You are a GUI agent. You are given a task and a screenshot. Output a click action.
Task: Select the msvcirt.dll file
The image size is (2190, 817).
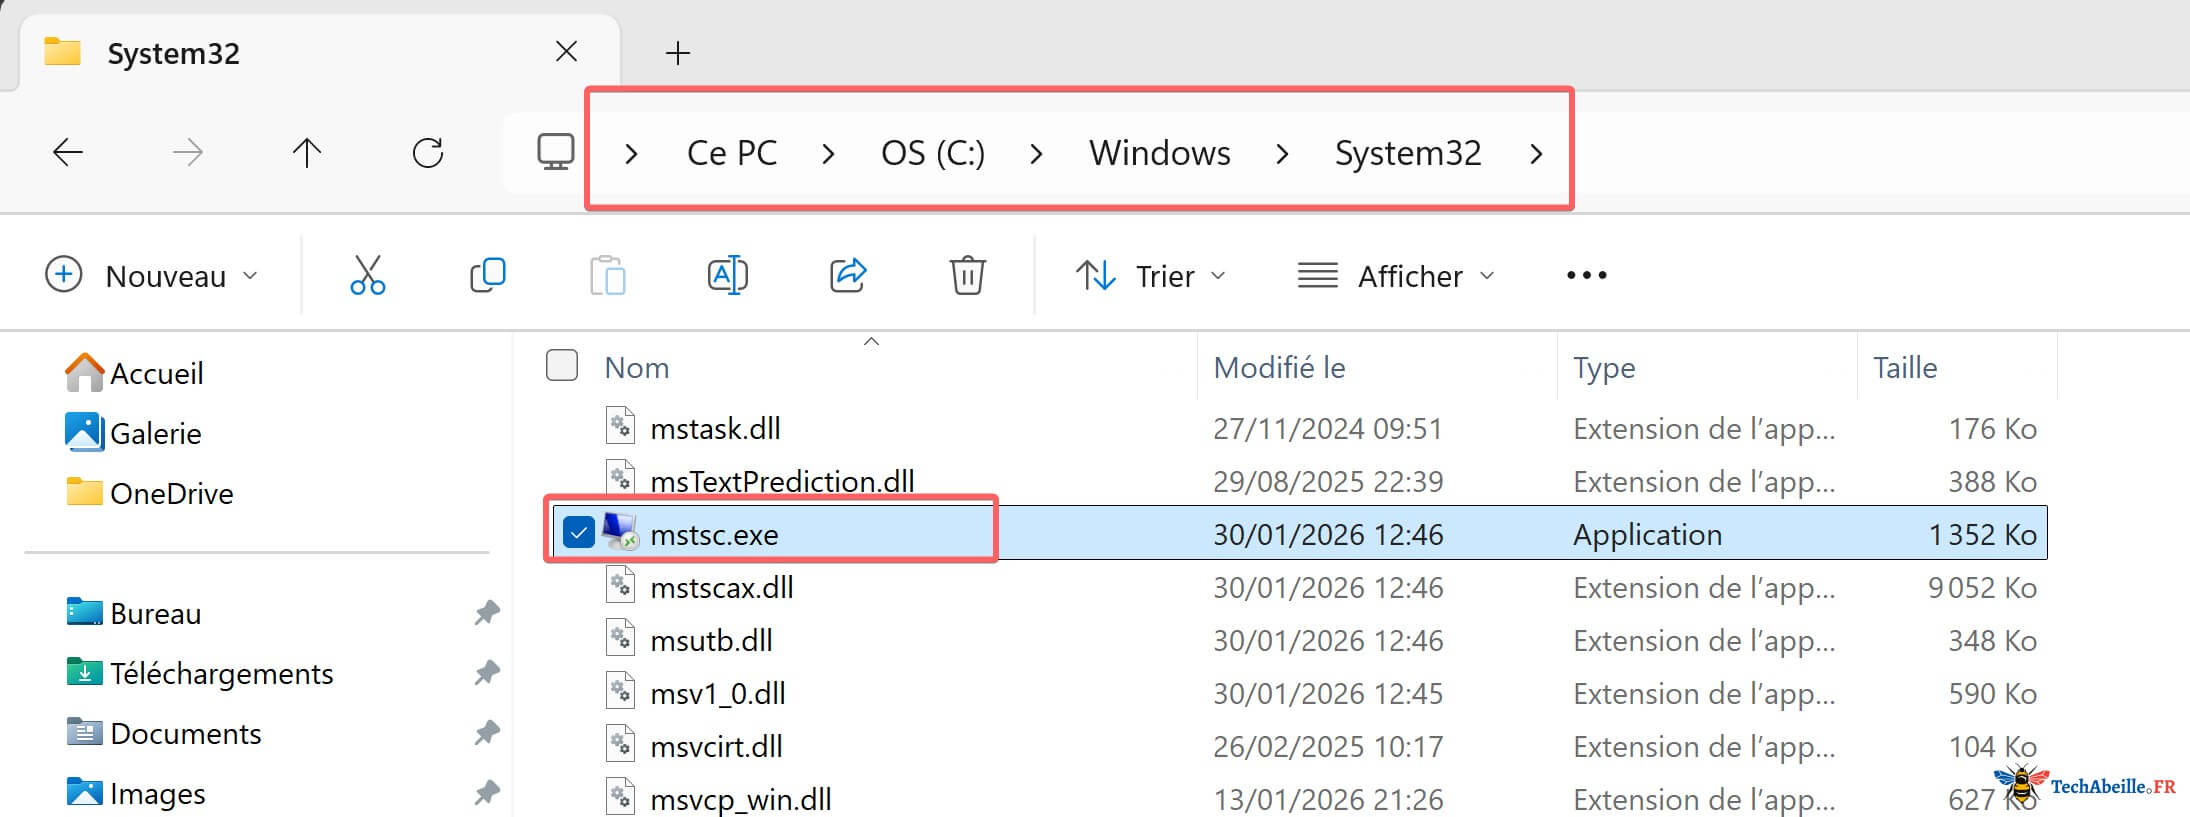pos(716,746)
